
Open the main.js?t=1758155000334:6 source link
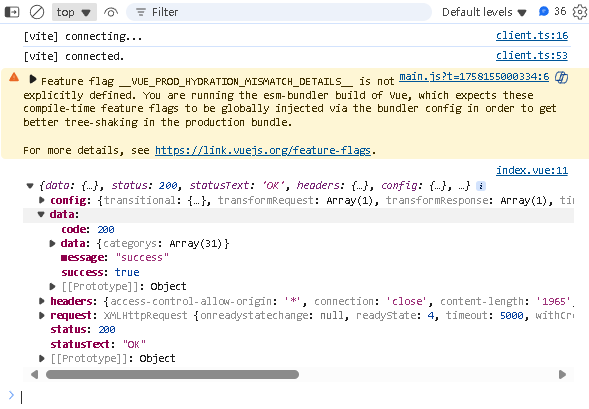click(474, 77)
